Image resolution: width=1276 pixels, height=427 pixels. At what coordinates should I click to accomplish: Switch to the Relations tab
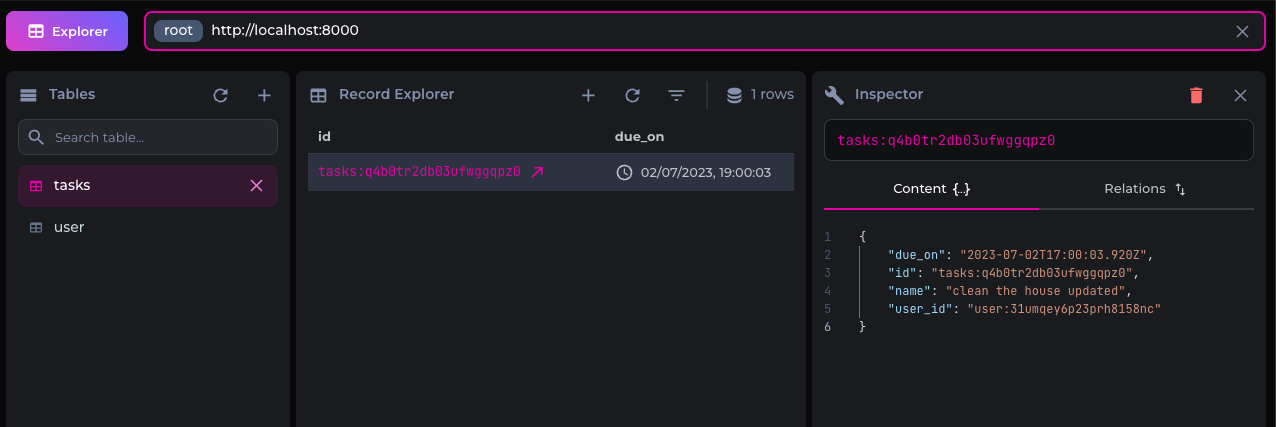tap(1144, 189)
